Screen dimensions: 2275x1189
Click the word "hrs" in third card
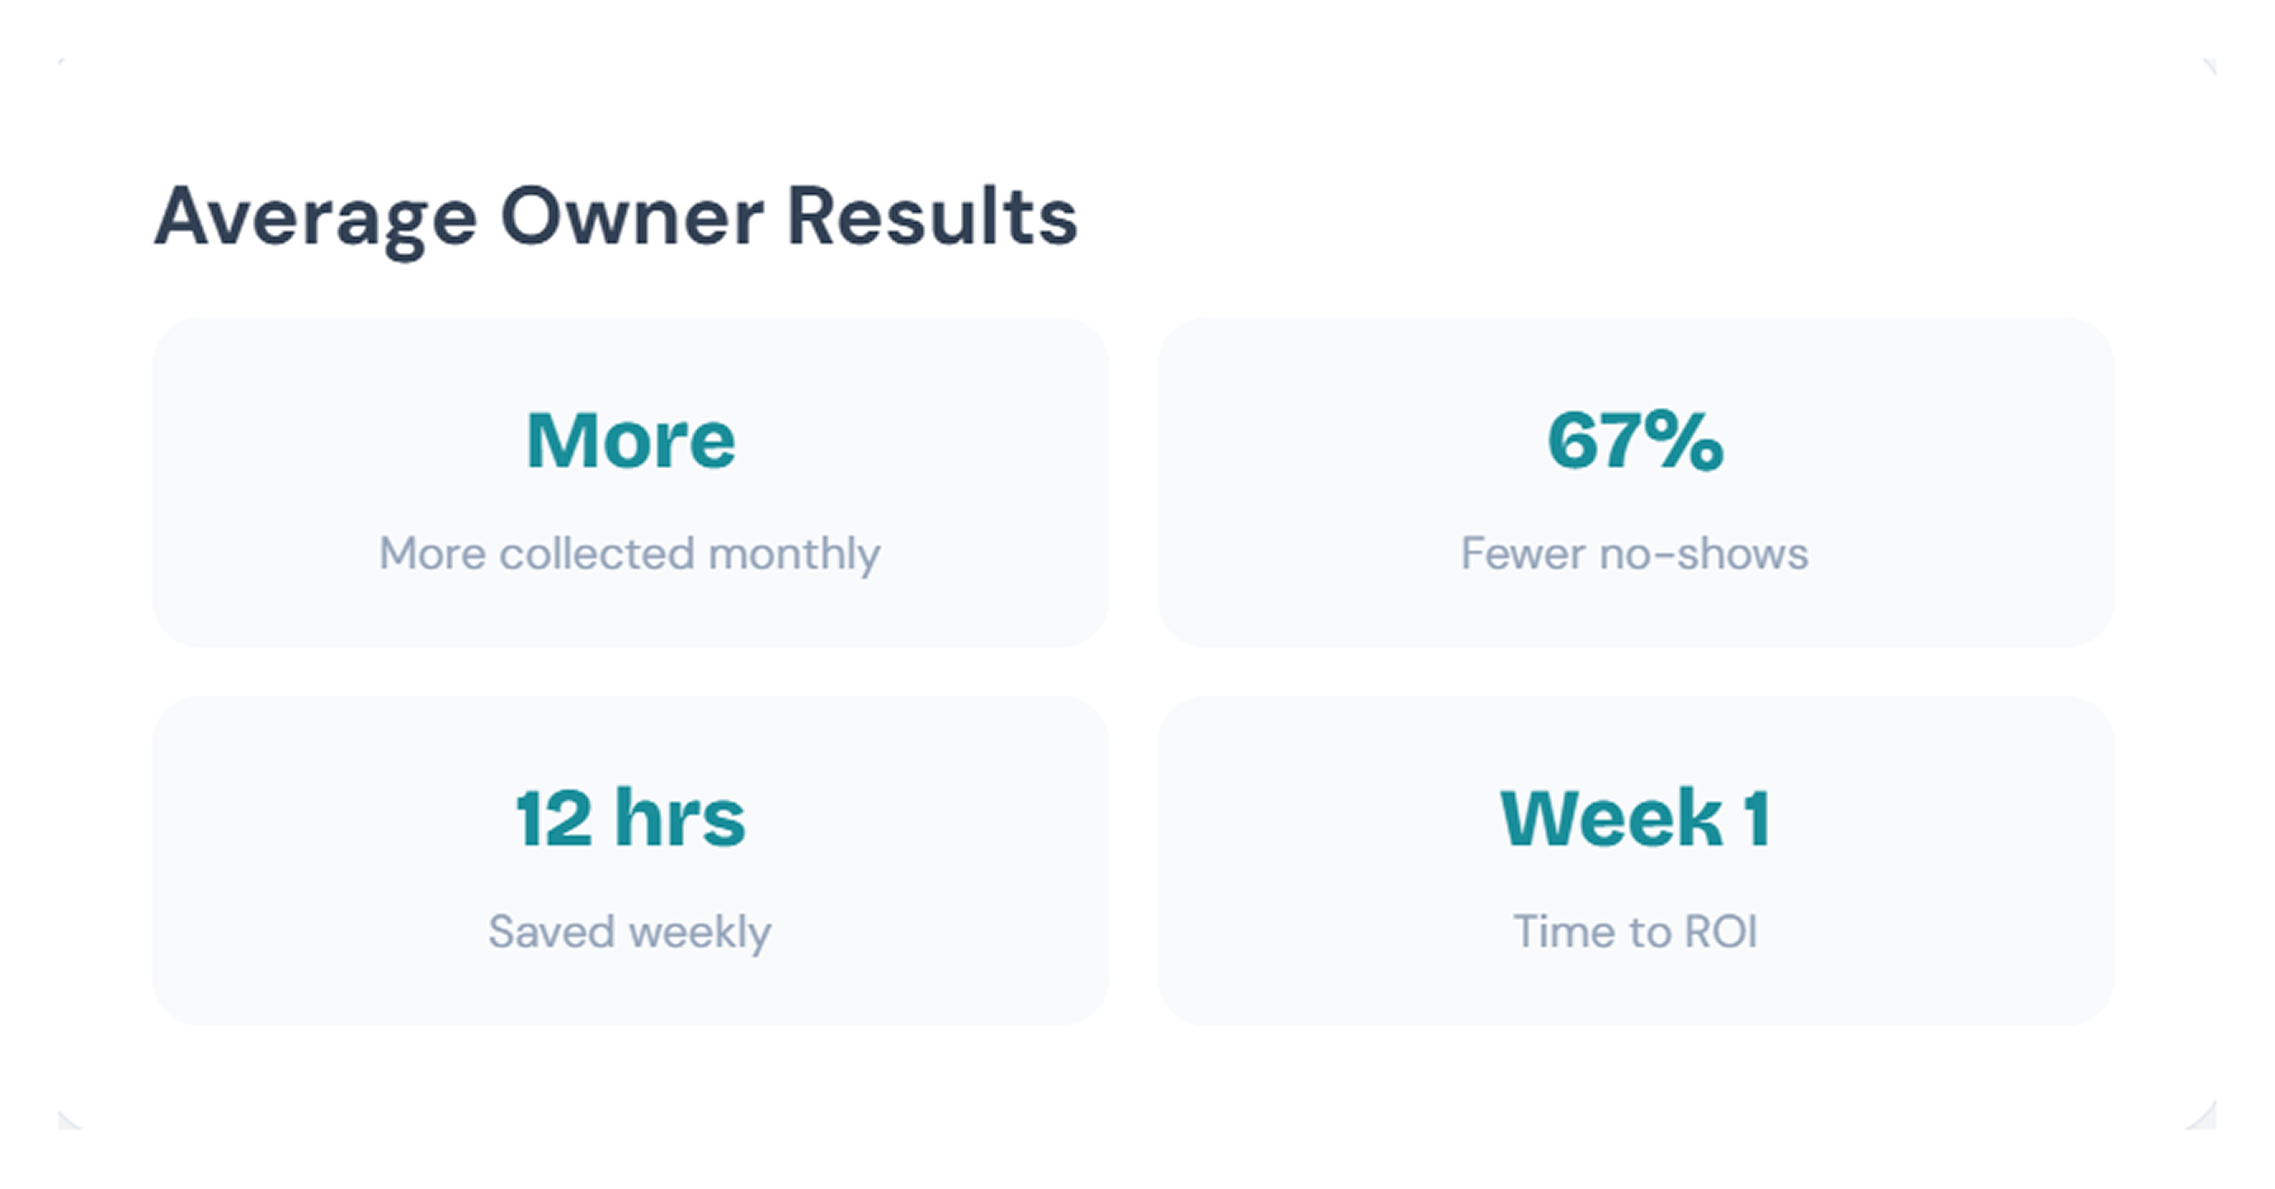680,819
